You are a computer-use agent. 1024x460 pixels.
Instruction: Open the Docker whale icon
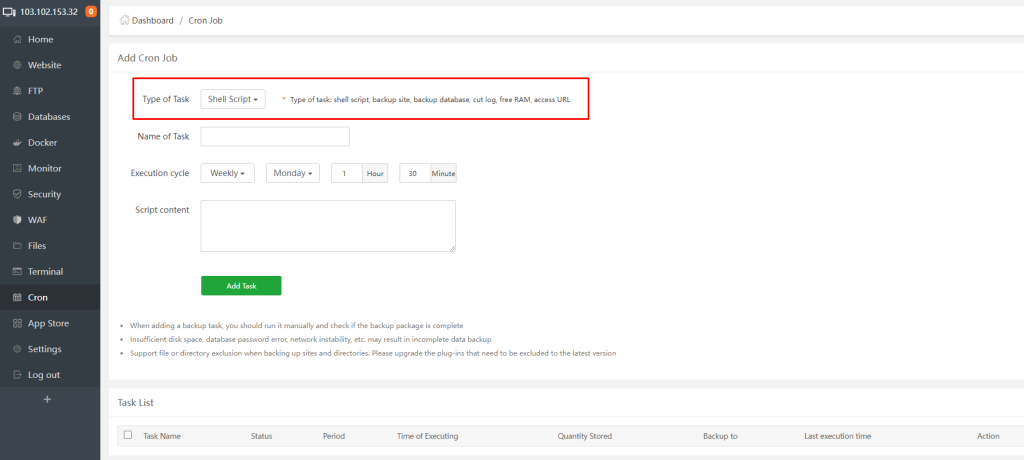click(x=17, y=143)
